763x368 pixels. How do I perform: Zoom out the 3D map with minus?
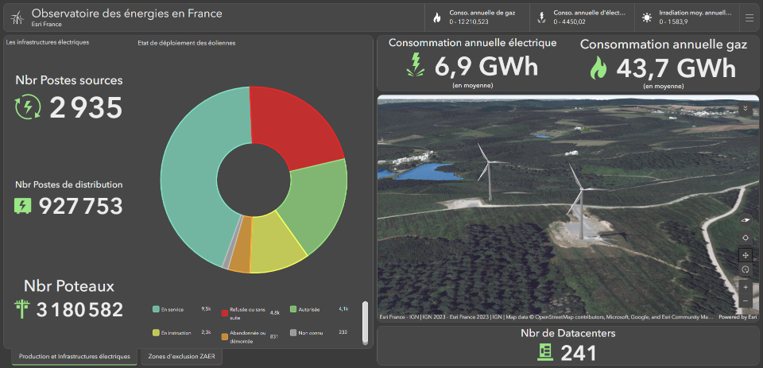tap(745, 301)
